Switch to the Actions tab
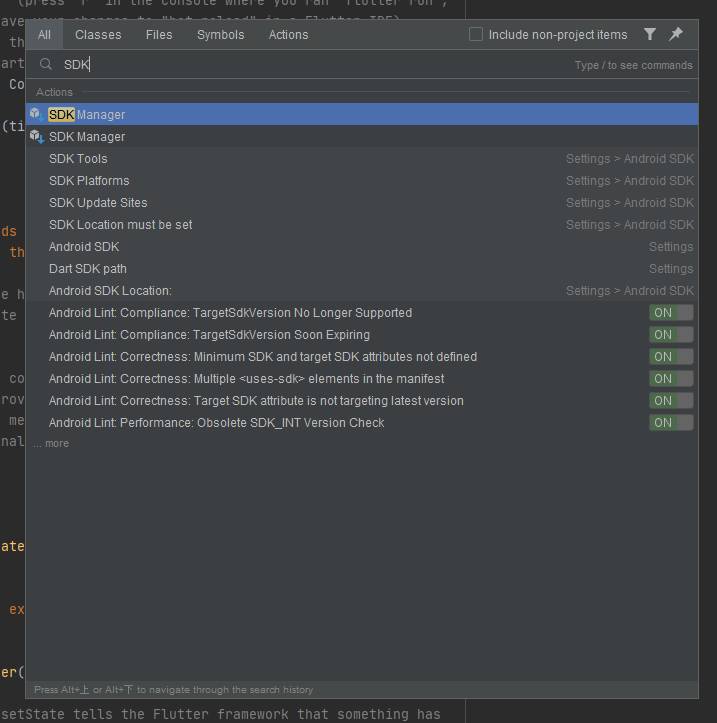 pos(289,35)
